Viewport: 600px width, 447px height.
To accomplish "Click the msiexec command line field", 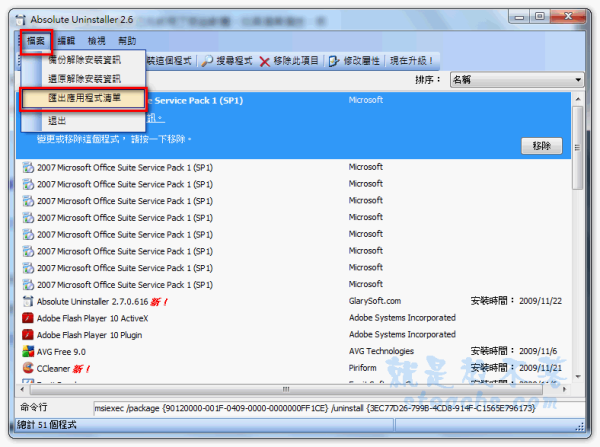I will click(339, 408).
